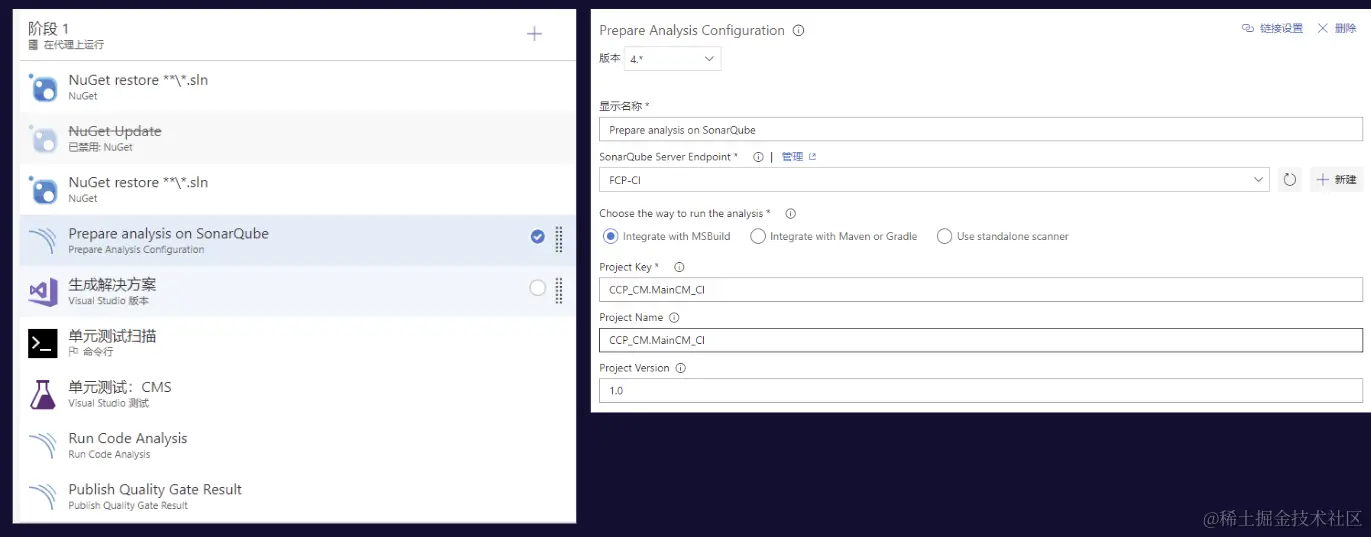Click the 显示名称 display name field
Screen dimensions: 1371x537
pos(981,130)
